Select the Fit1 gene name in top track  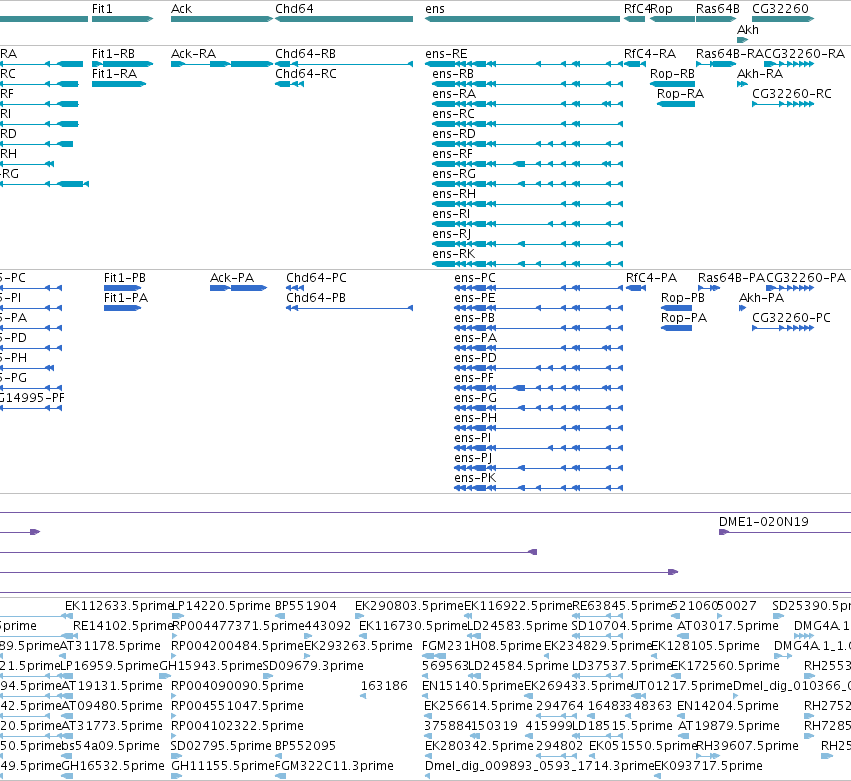pyautogui.click(x=102, y=9)
